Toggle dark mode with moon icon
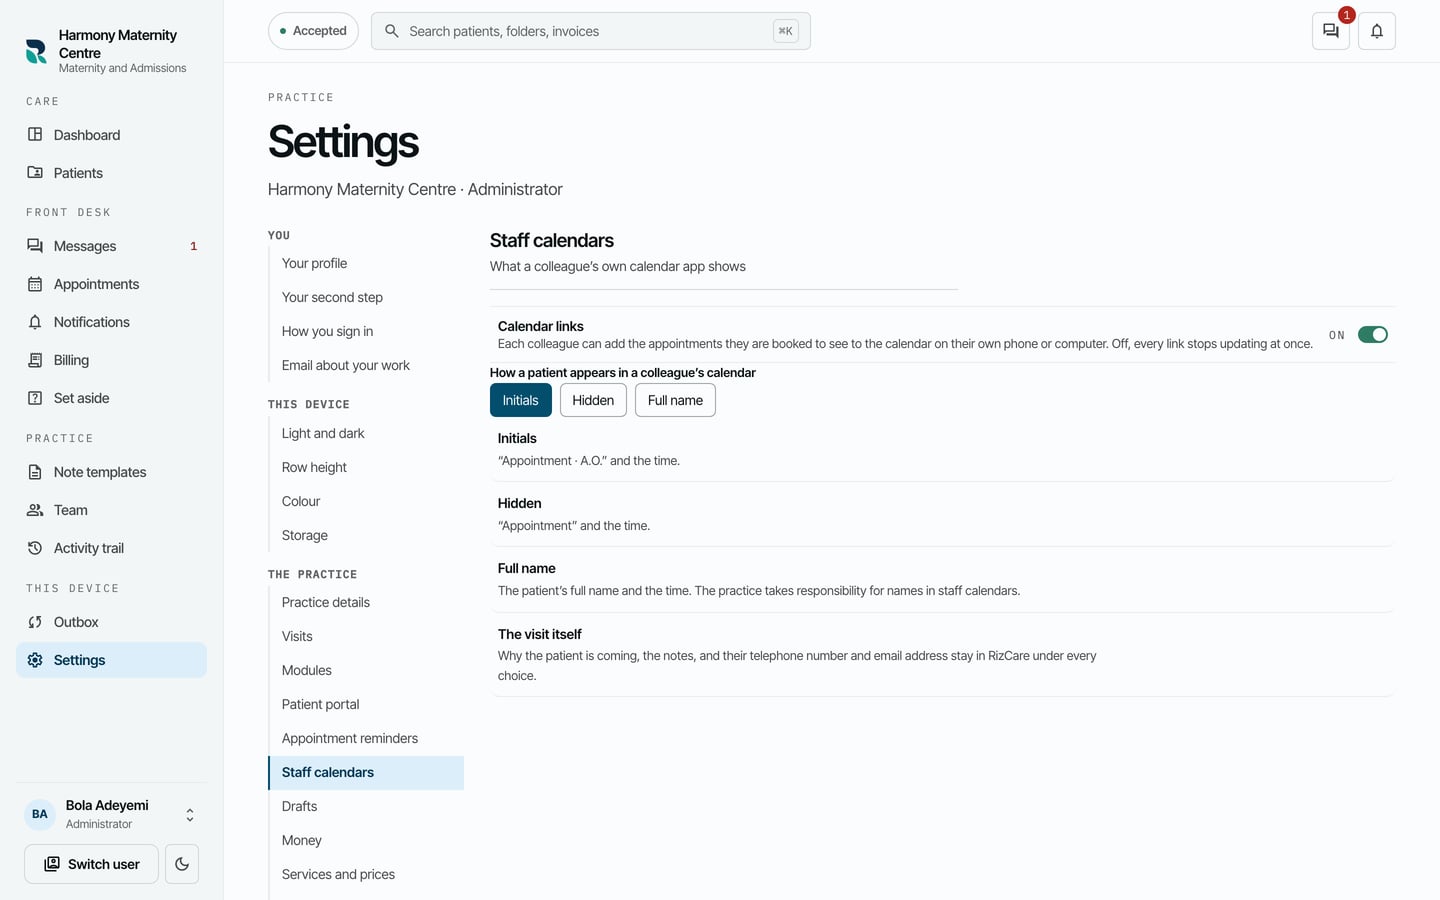The width and height of the screenshot is (1440, 900). point(182,864)
